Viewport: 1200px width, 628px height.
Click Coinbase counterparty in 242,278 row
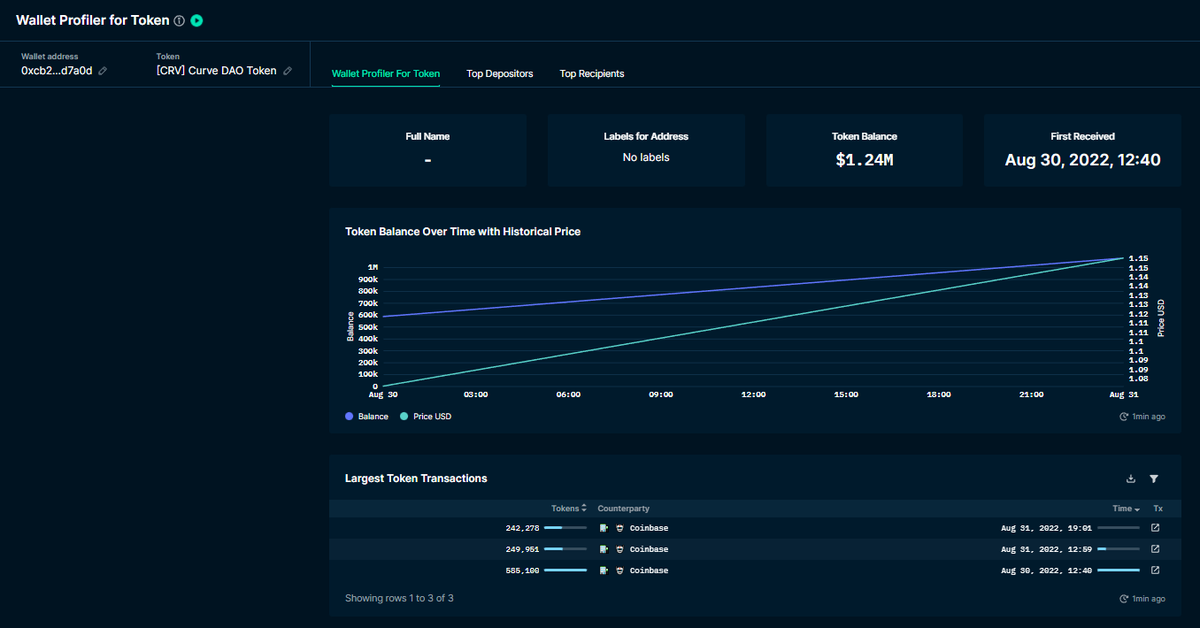pos(649,528)
